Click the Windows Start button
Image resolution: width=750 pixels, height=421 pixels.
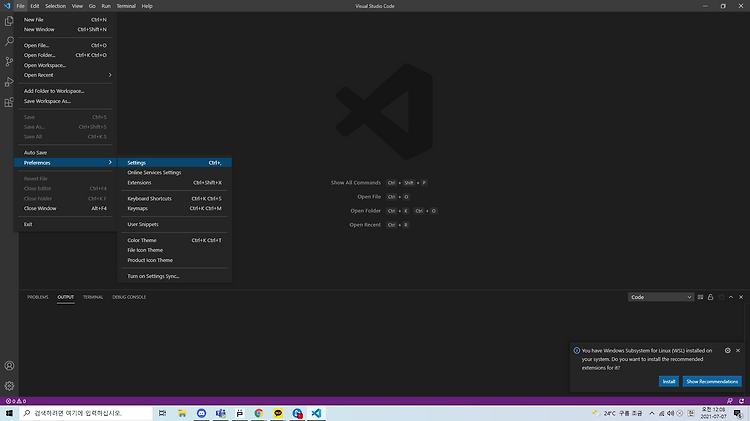tap(9, 413)
